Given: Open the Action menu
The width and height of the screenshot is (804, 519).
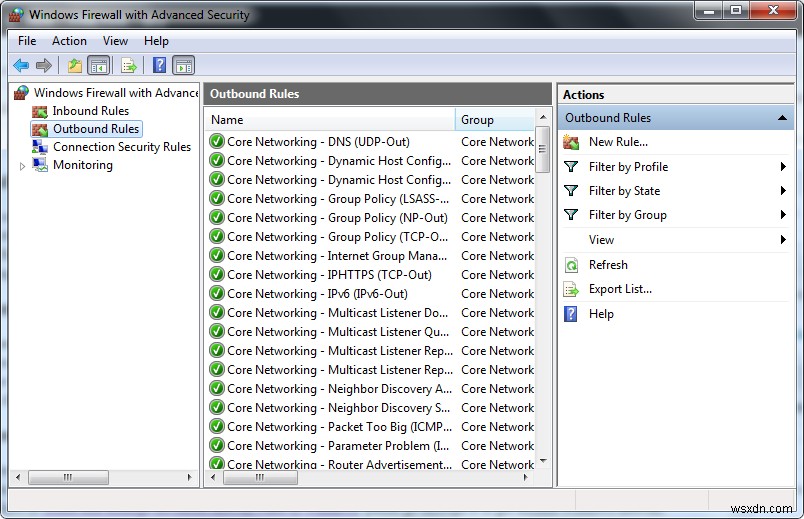Looking at the screenshot, I should pos(69,41).
